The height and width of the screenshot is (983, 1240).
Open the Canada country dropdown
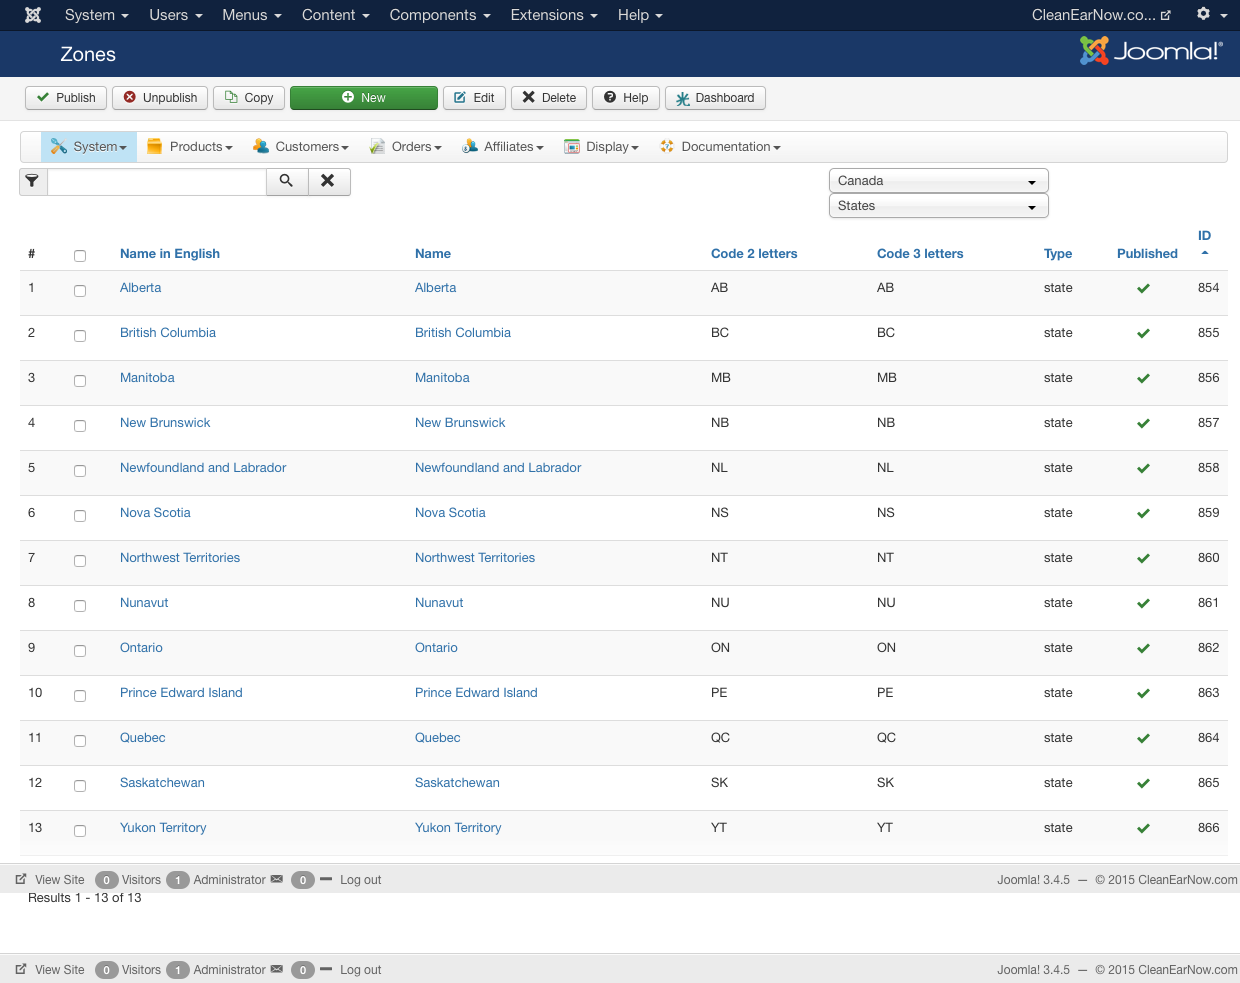tap(938, 181)
